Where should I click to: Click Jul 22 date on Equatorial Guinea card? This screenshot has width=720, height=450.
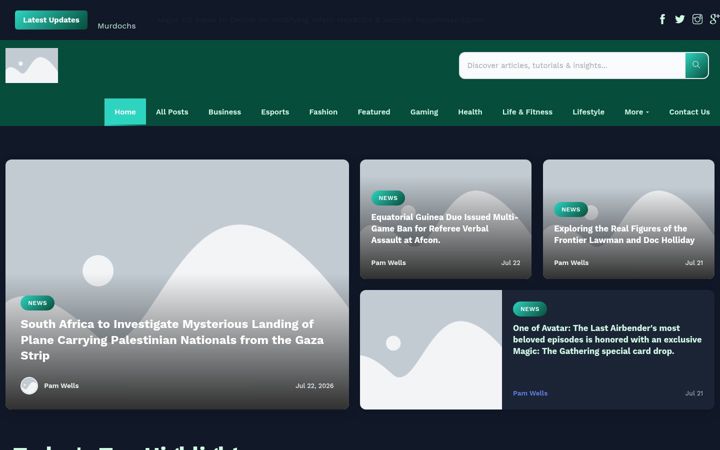pos(511,263)
